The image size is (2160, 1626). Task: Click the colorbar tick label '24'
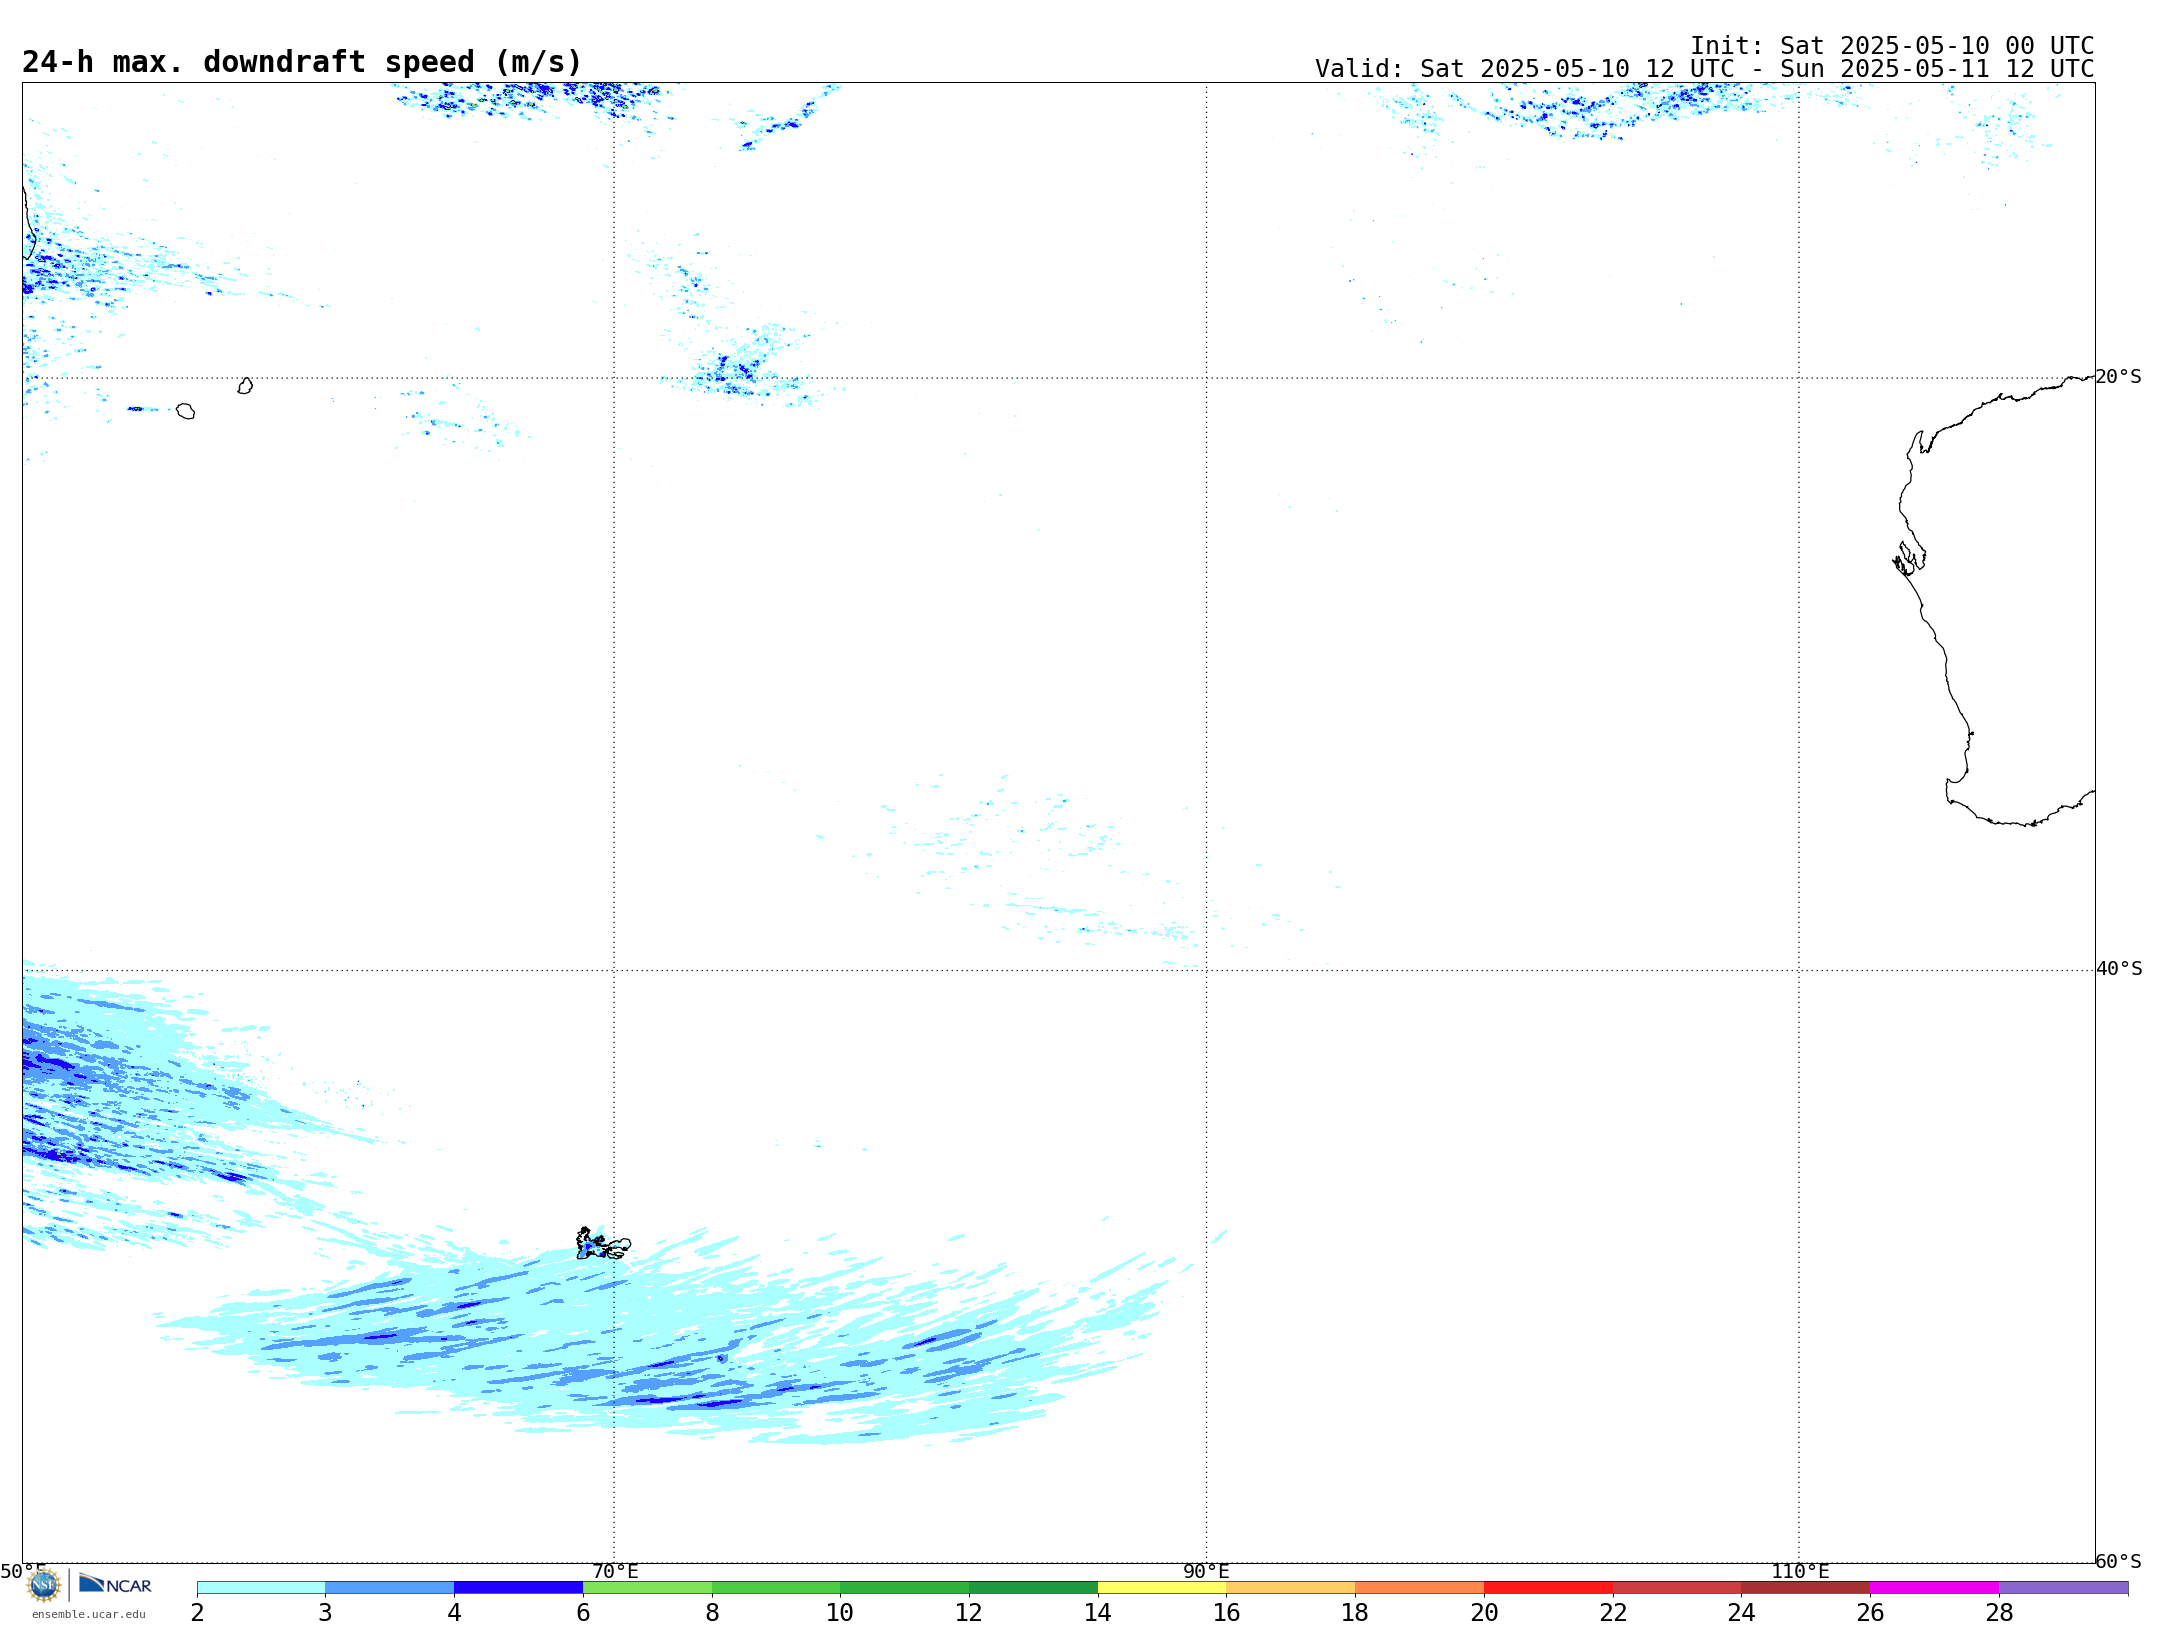click(1742, 1612)
